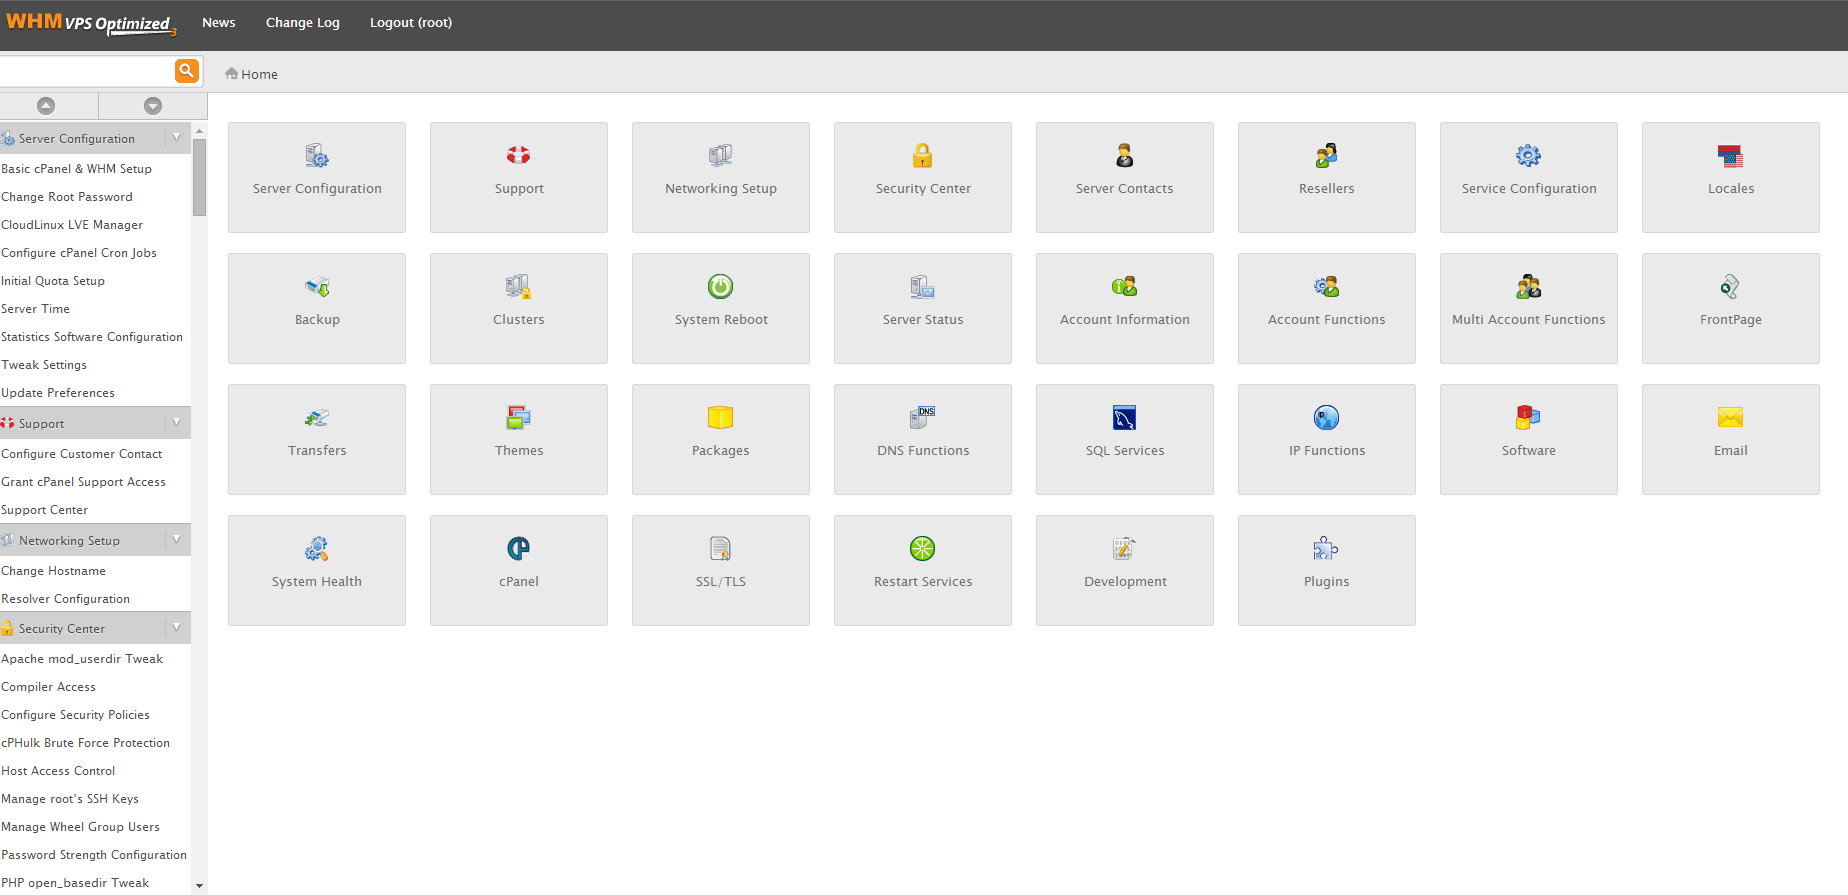The width and height of the screenshot is (1848, 896).
Task: Collapse the Security Center sidebar section
Action: tap(177, 628)
